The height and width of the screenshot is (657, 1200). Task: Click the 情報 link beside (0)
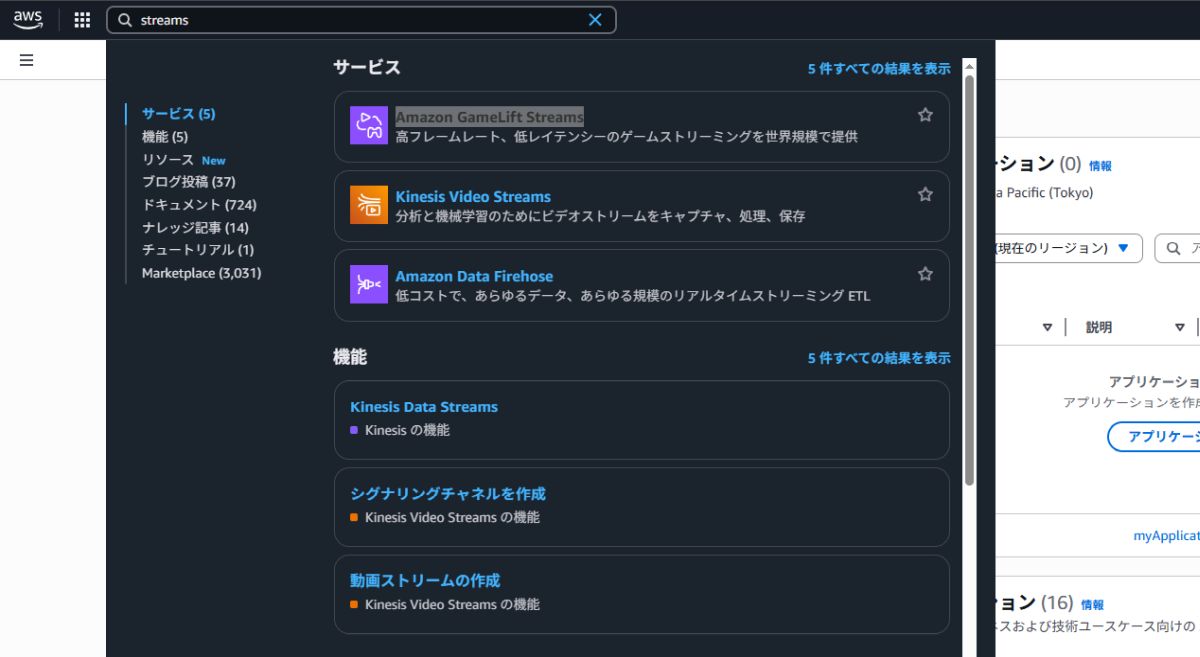pos(1100,166)
